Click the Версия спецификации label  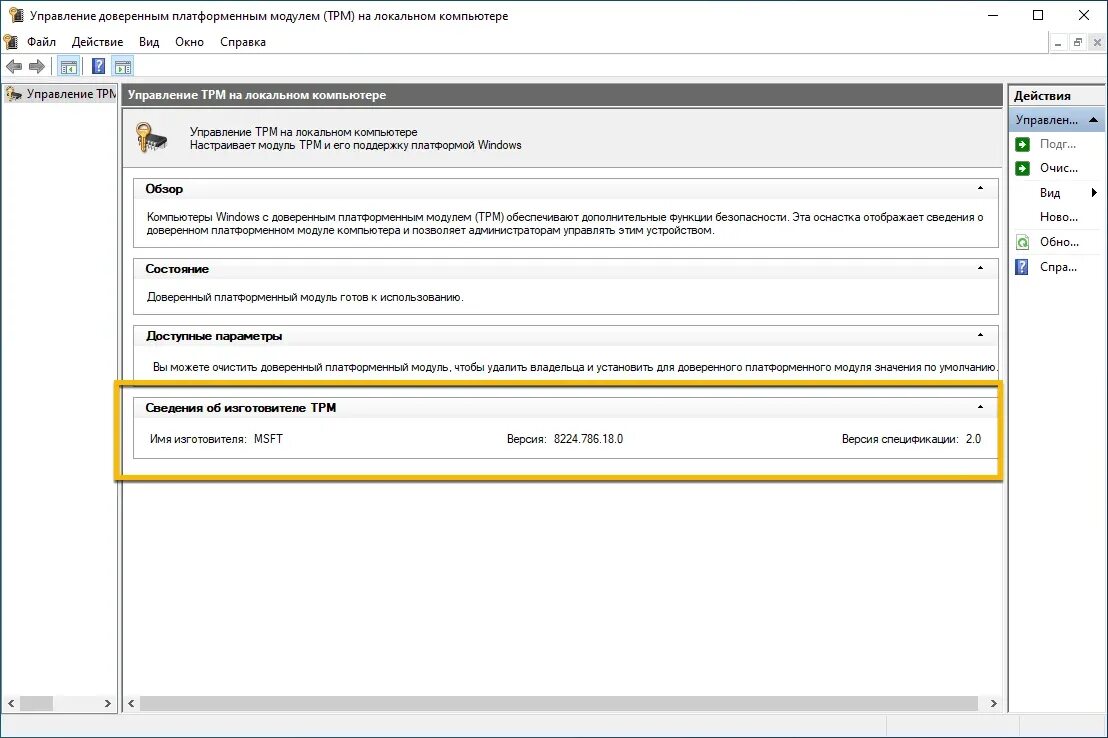click(x=900, y=439)
